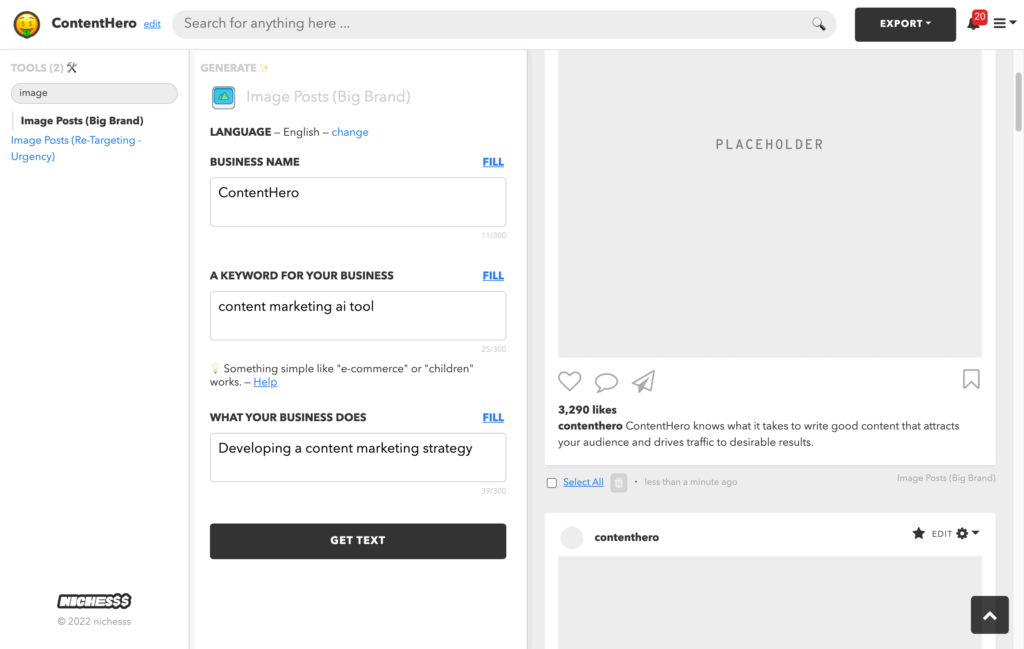Screen dimensions: 1024x649
Task: Click the ContentHero money-face logo
Action: click(27, 24)
